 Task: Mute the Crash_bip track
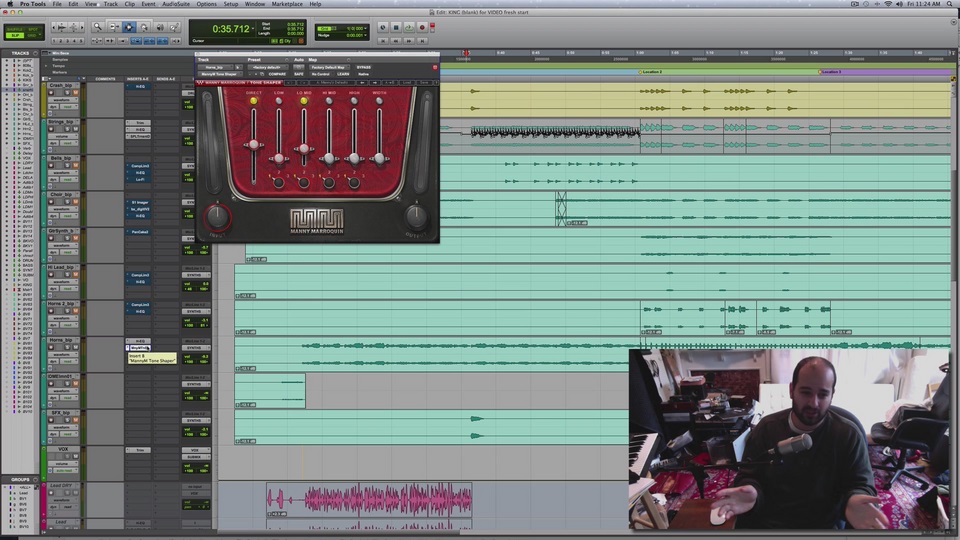75,92
